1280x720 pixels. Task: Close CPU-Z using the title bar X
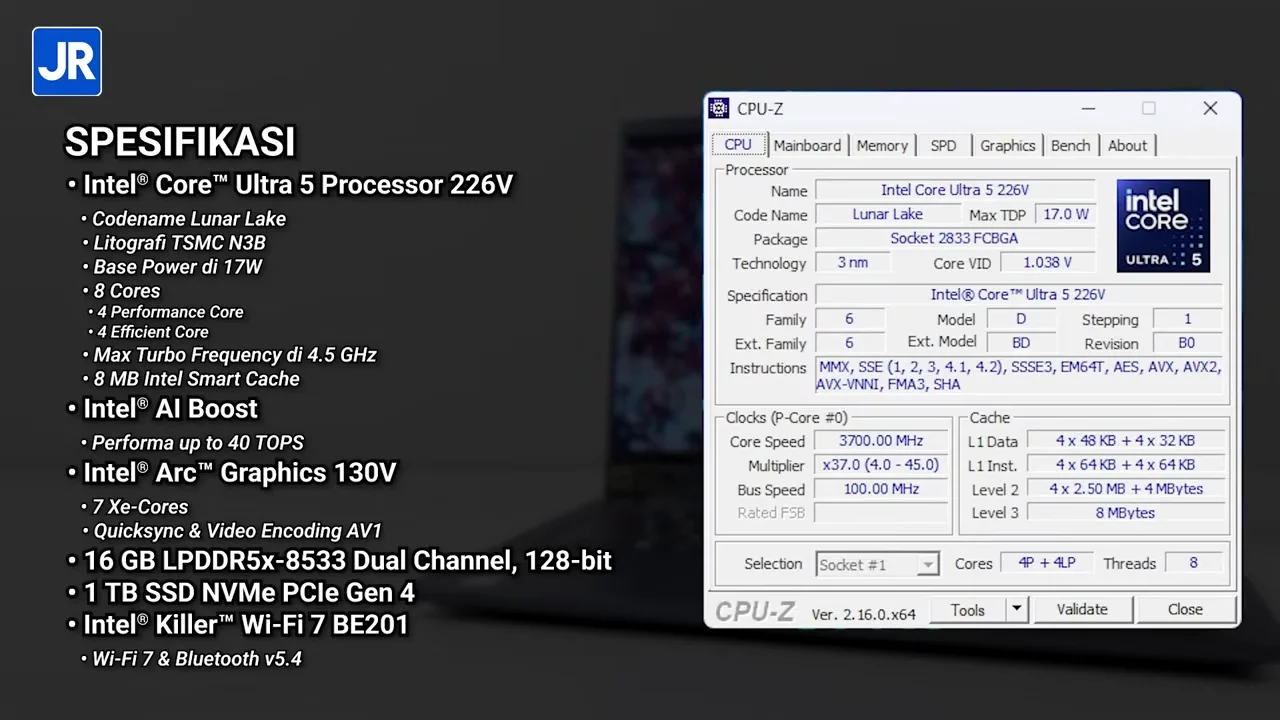click(1210, 109)
